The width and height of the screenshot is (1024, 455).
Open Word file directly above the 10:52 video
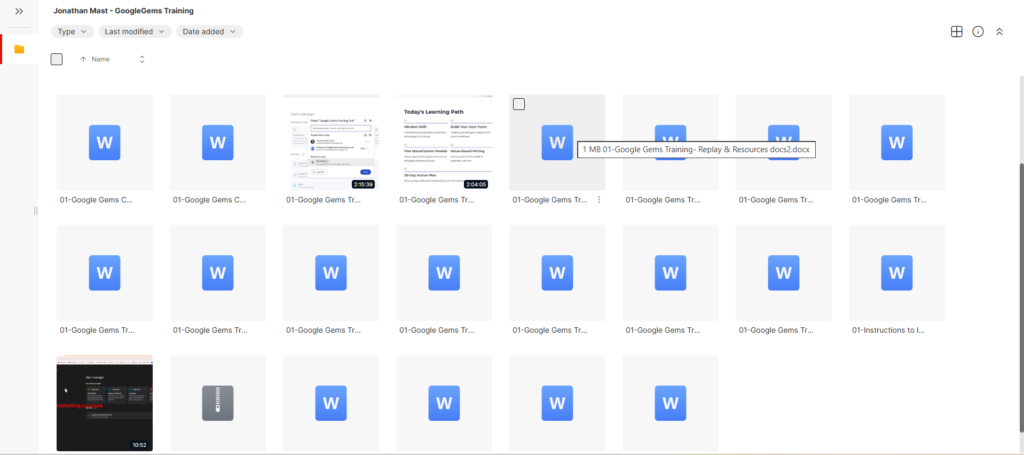pos(104,273)
